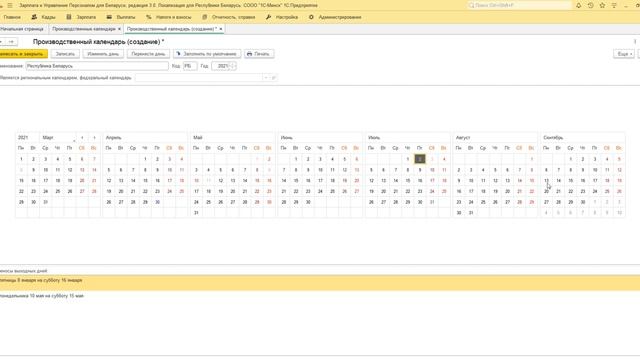Click the forward navigation arrow
The height and width of the screenshot is (360, 640).
point(11,42)
